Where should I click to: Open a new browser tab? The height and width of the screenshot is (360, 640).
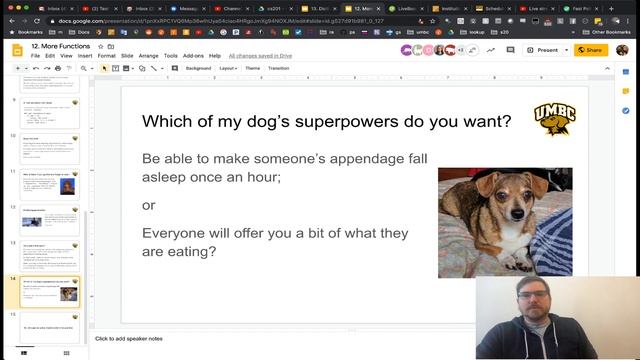coord(611,8)
